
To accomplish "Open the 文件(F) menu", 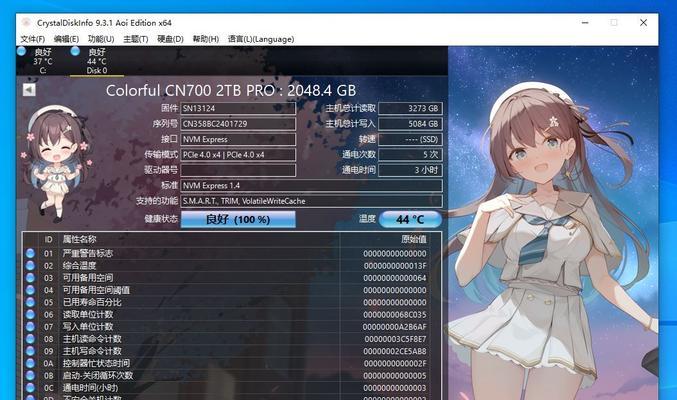I will pyautogui.click(x=33, y=39).
